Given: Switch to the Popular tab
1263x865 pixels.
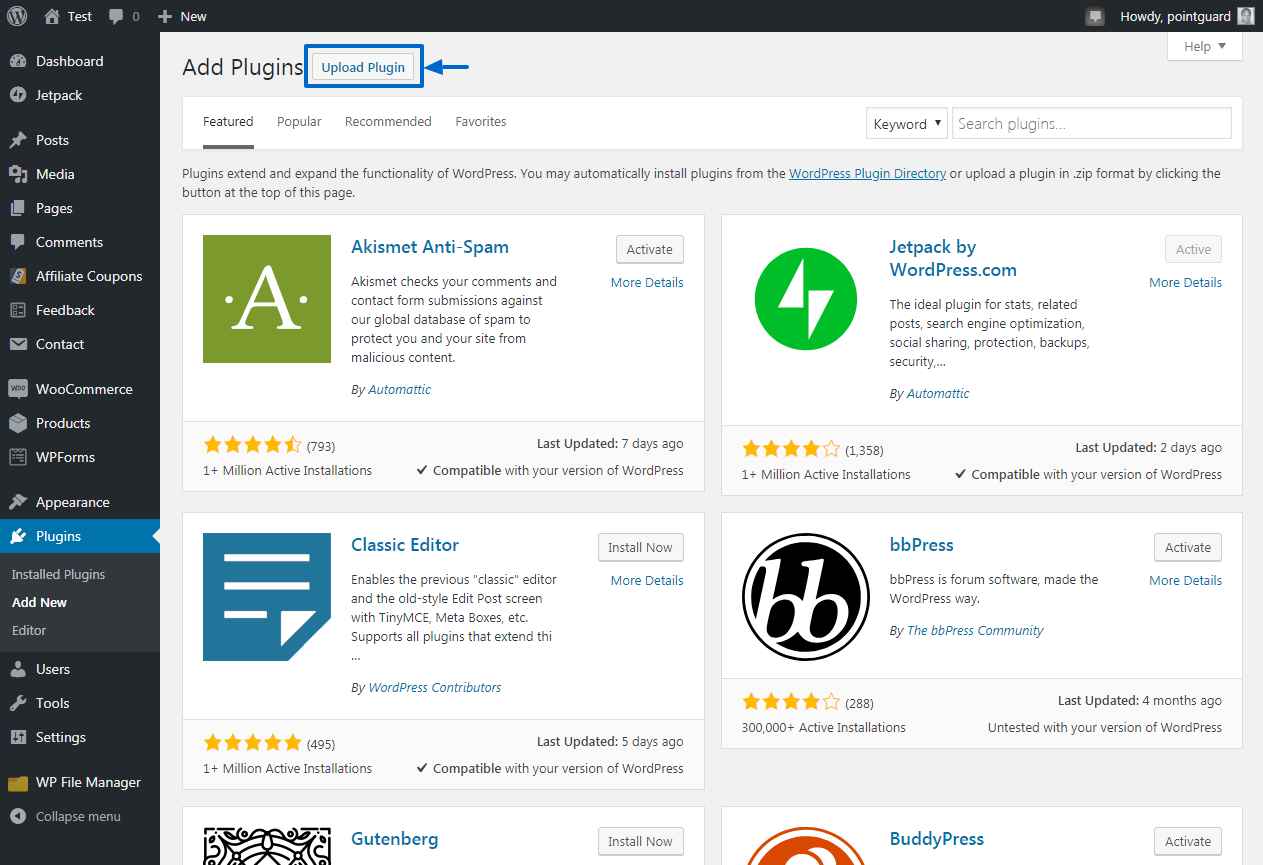Looking at the screenshot, I should coord(299,121).
